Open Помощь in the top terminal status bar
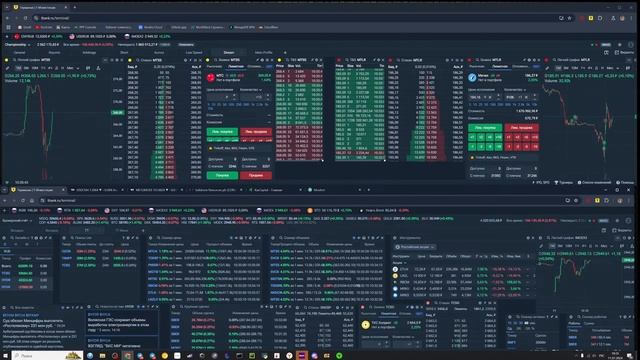 [624, 182]
